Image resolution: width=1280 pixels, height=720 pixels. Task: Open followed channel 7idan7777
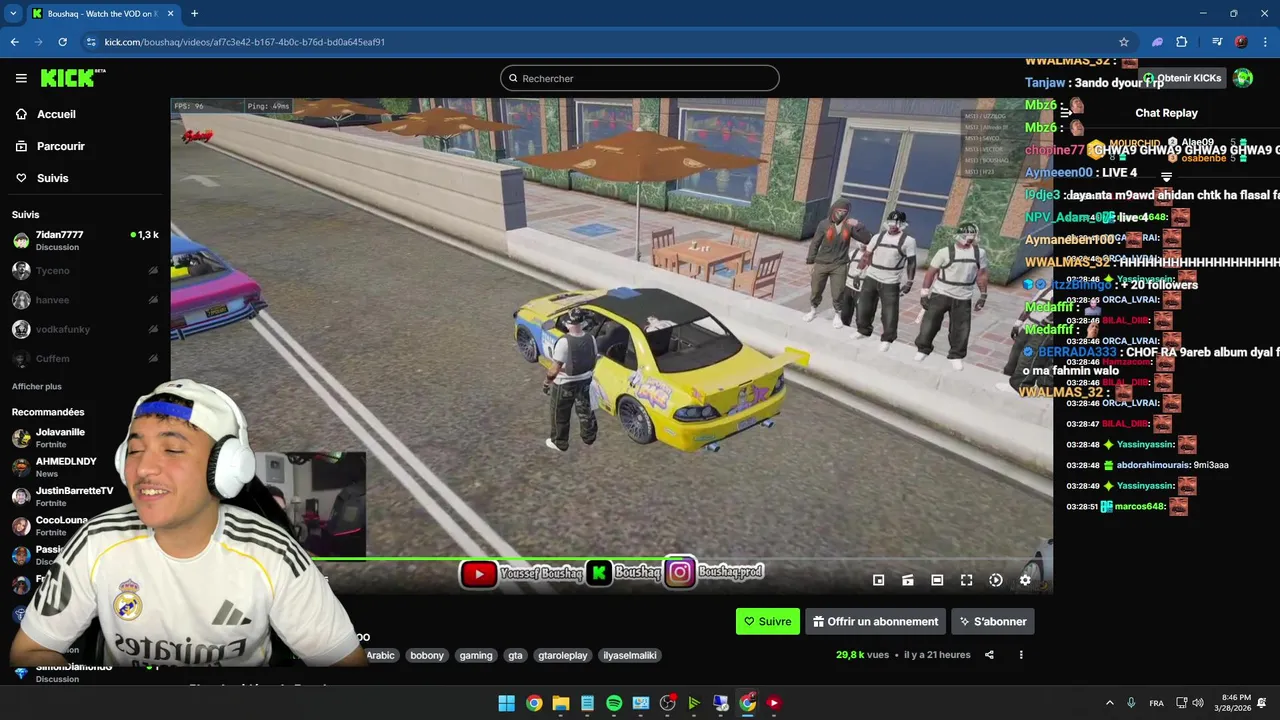tap(85, 240)
